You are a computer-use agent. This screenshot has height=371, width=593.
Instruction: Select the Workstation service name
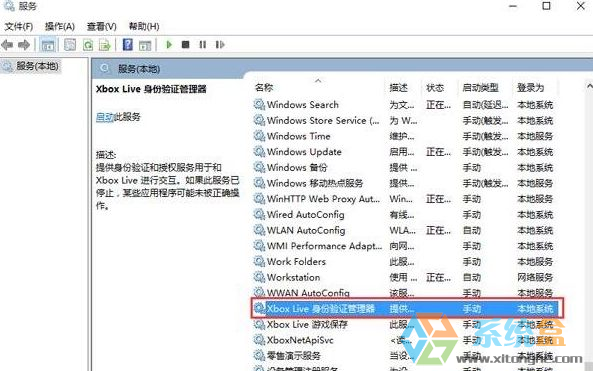[x=293, y=278]
